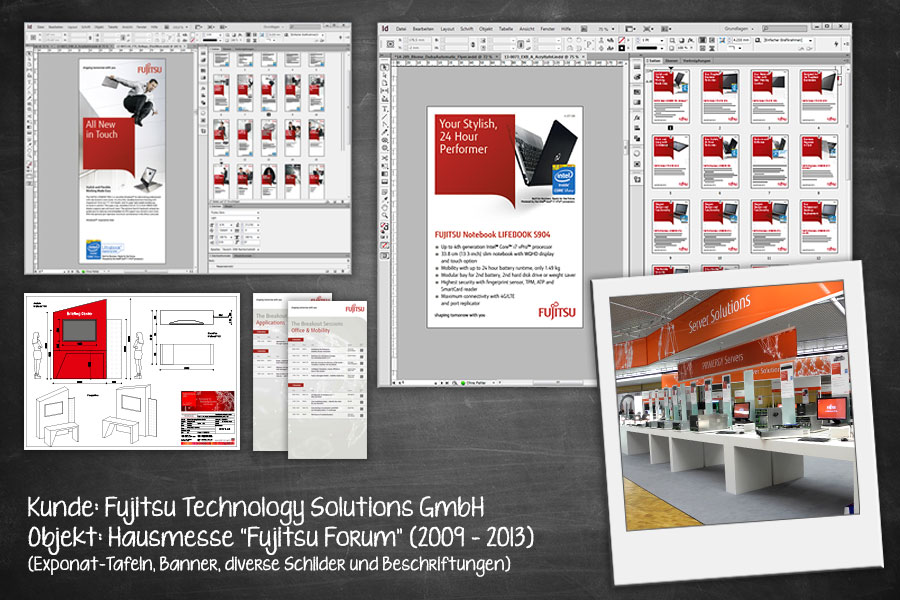Toggle the view mode button in LIFEBOOK window toolbox
The image size is (900, 600).
(385, 256)
